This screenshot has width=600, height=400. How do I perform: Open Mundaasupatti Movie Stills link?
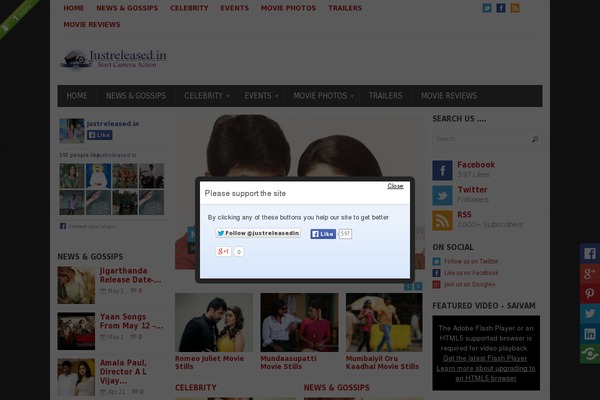point(289,362)
